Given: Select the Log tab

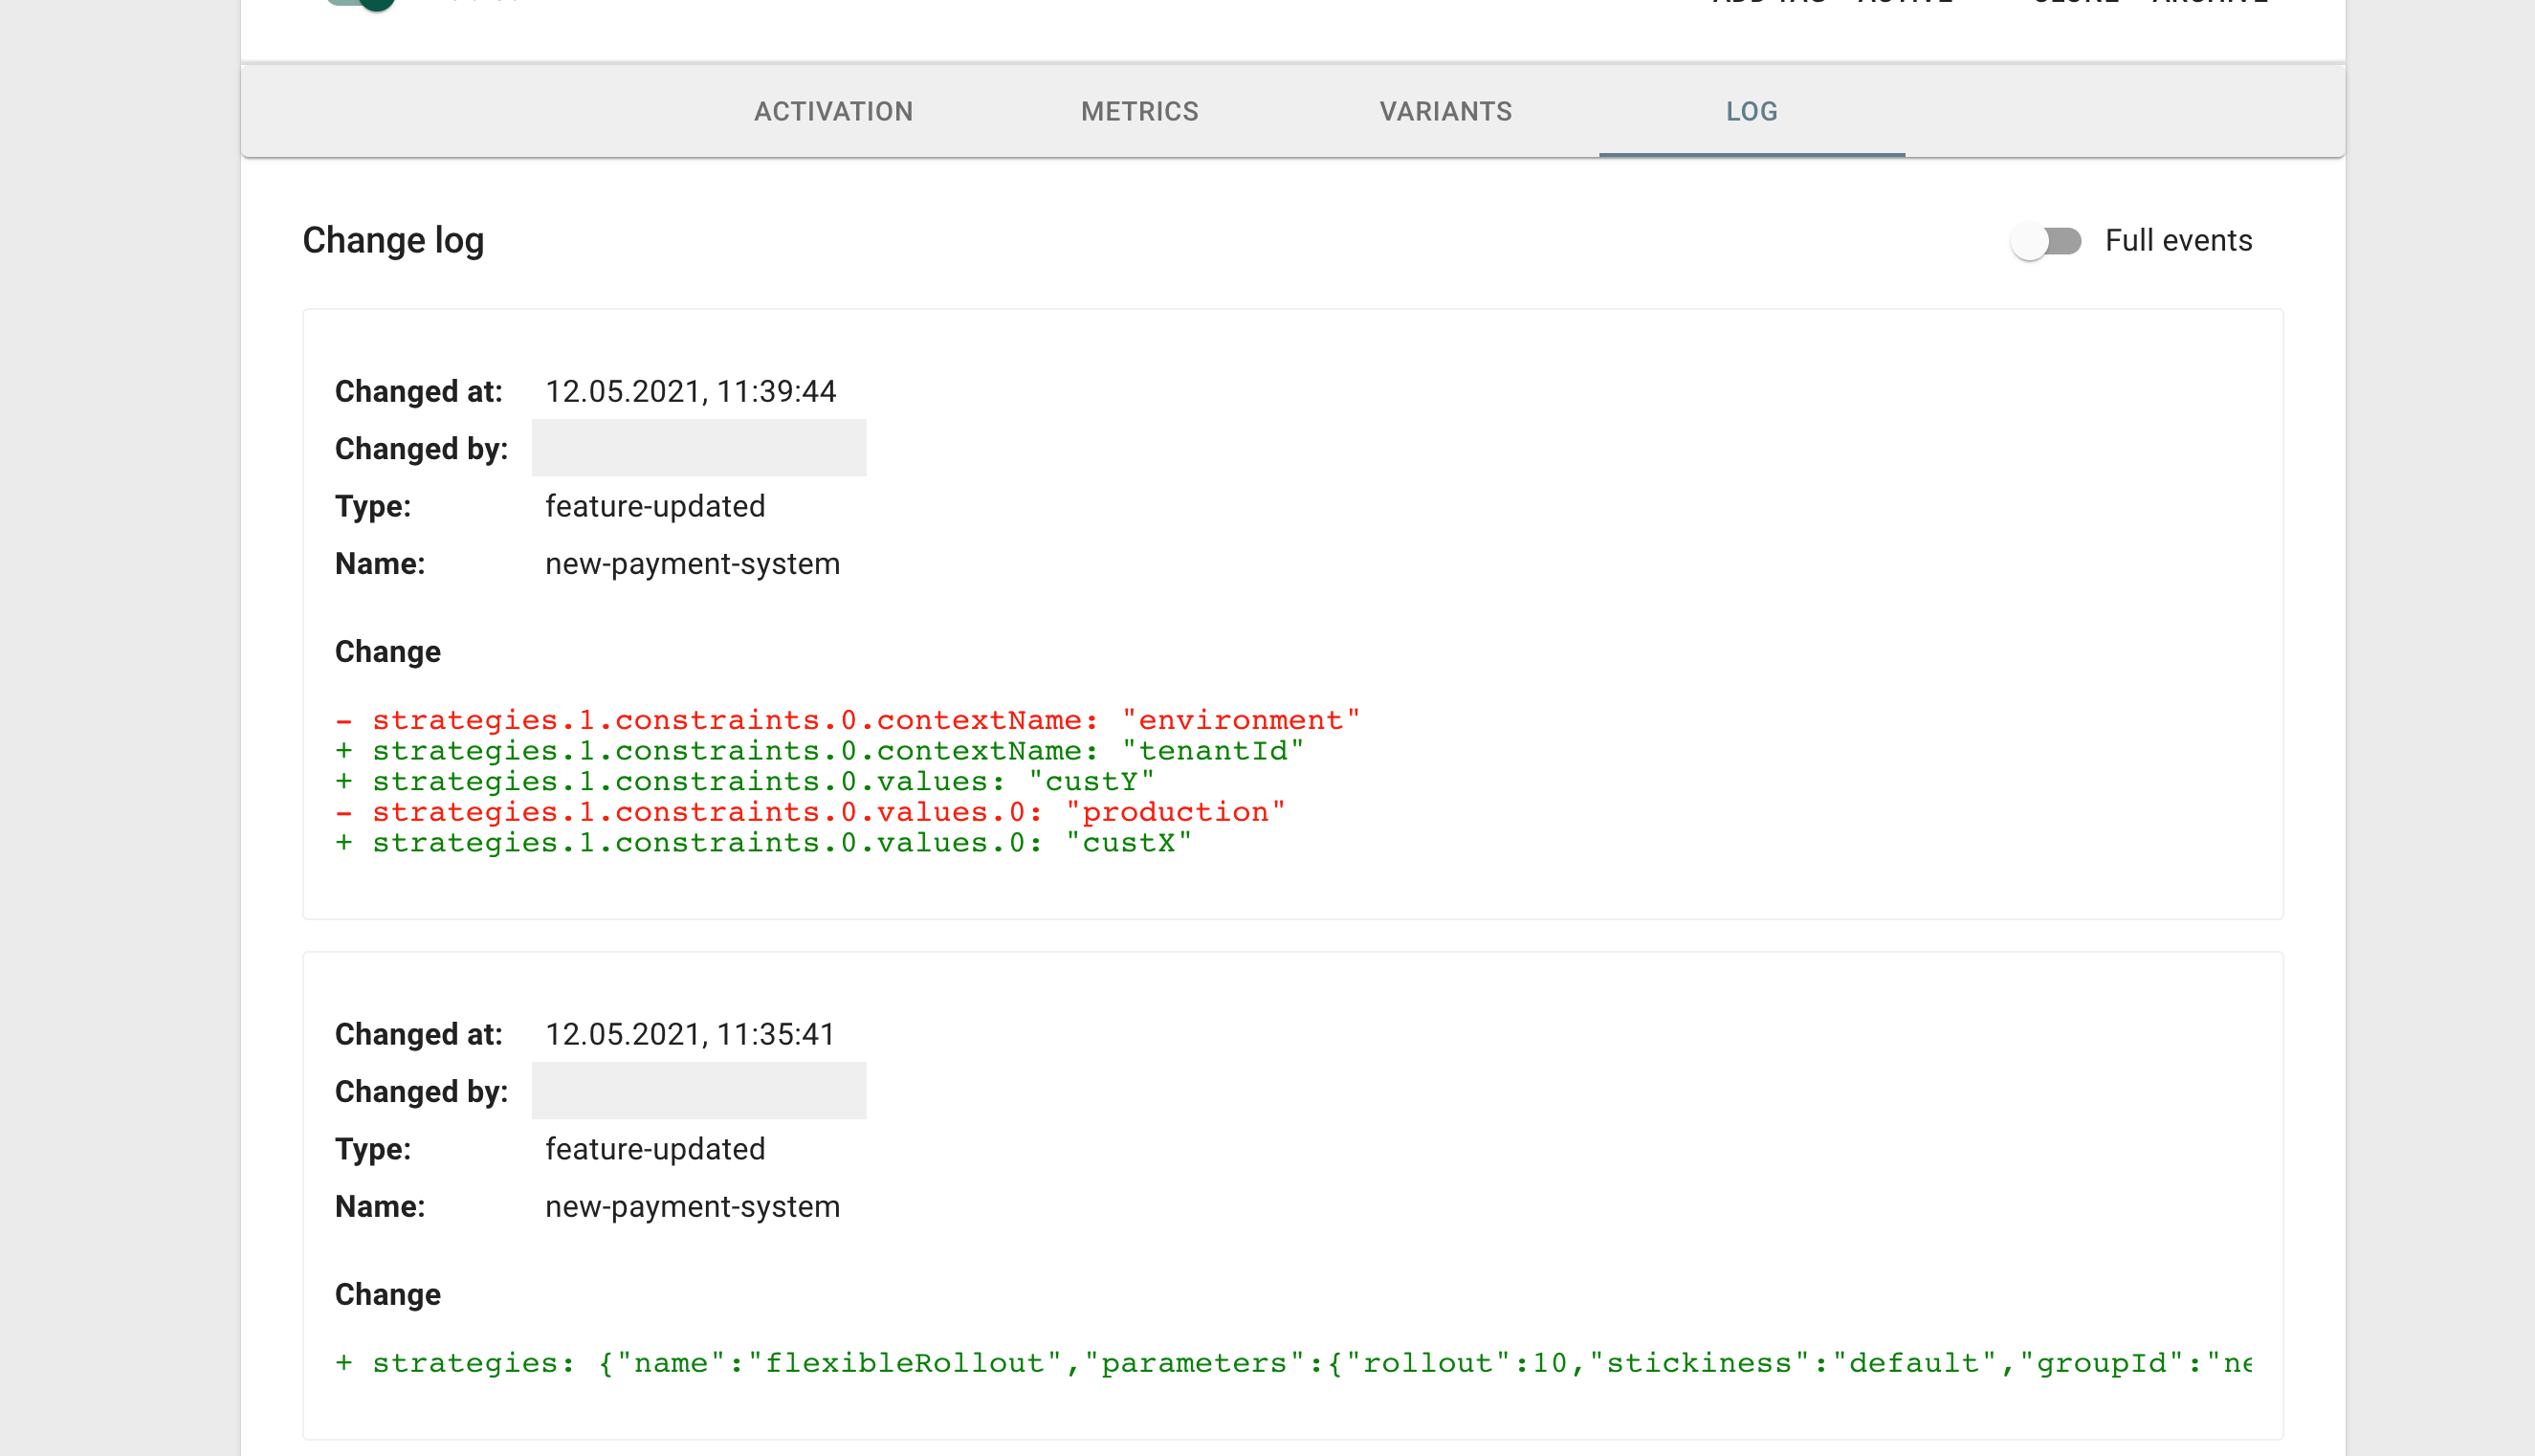Looking at the screenshot, I should (1751, 111).
